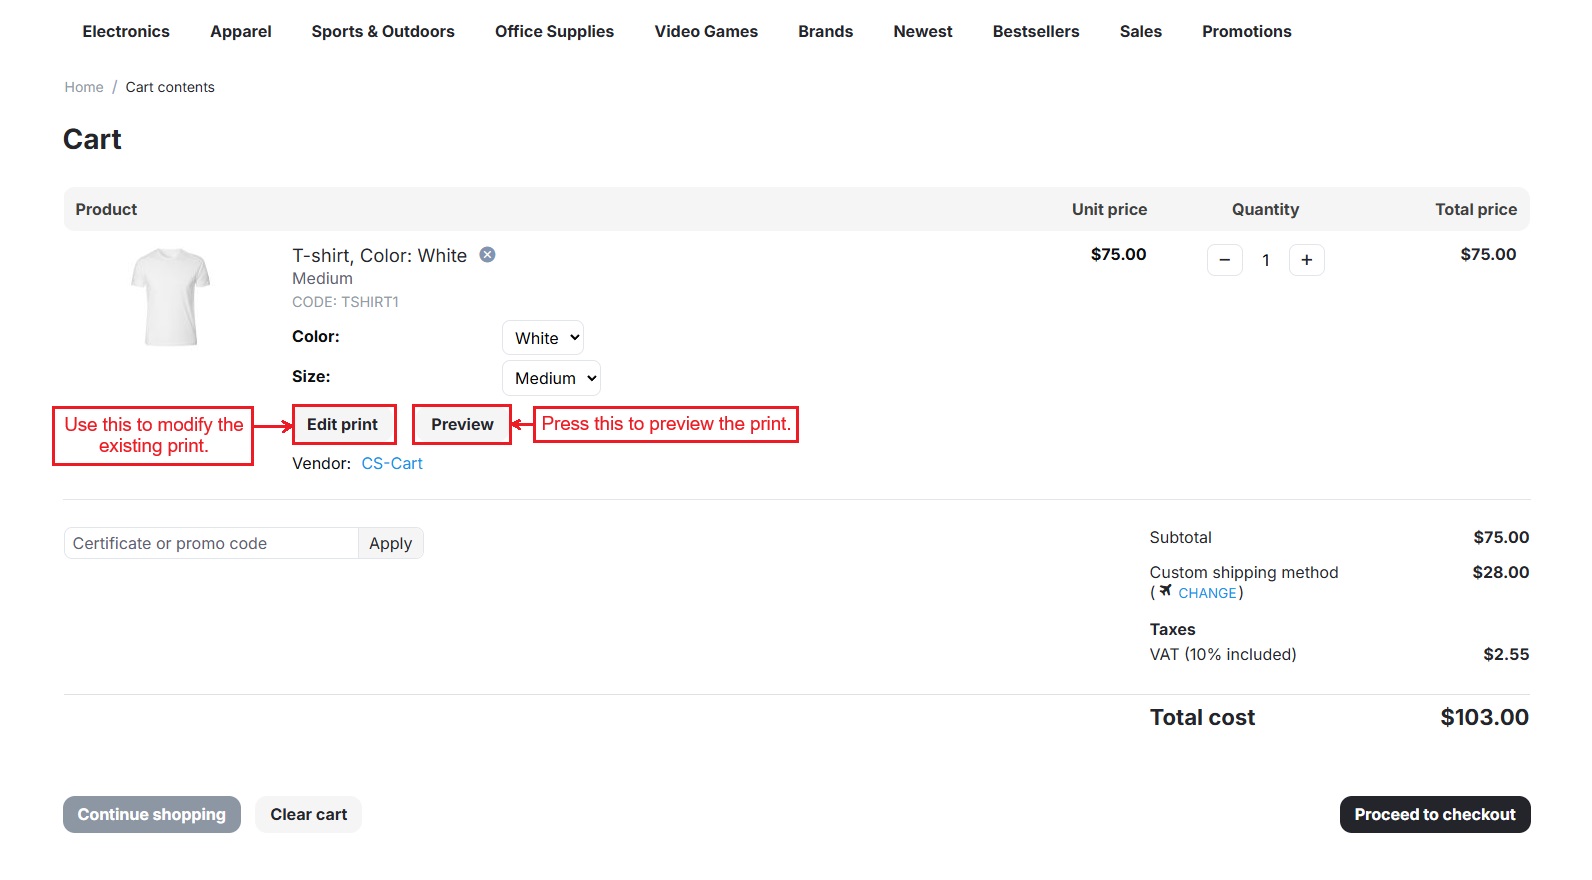Increase quantity with plus button
Image resolution: width=1592 pixels, height=880 pixels.
1306,260
